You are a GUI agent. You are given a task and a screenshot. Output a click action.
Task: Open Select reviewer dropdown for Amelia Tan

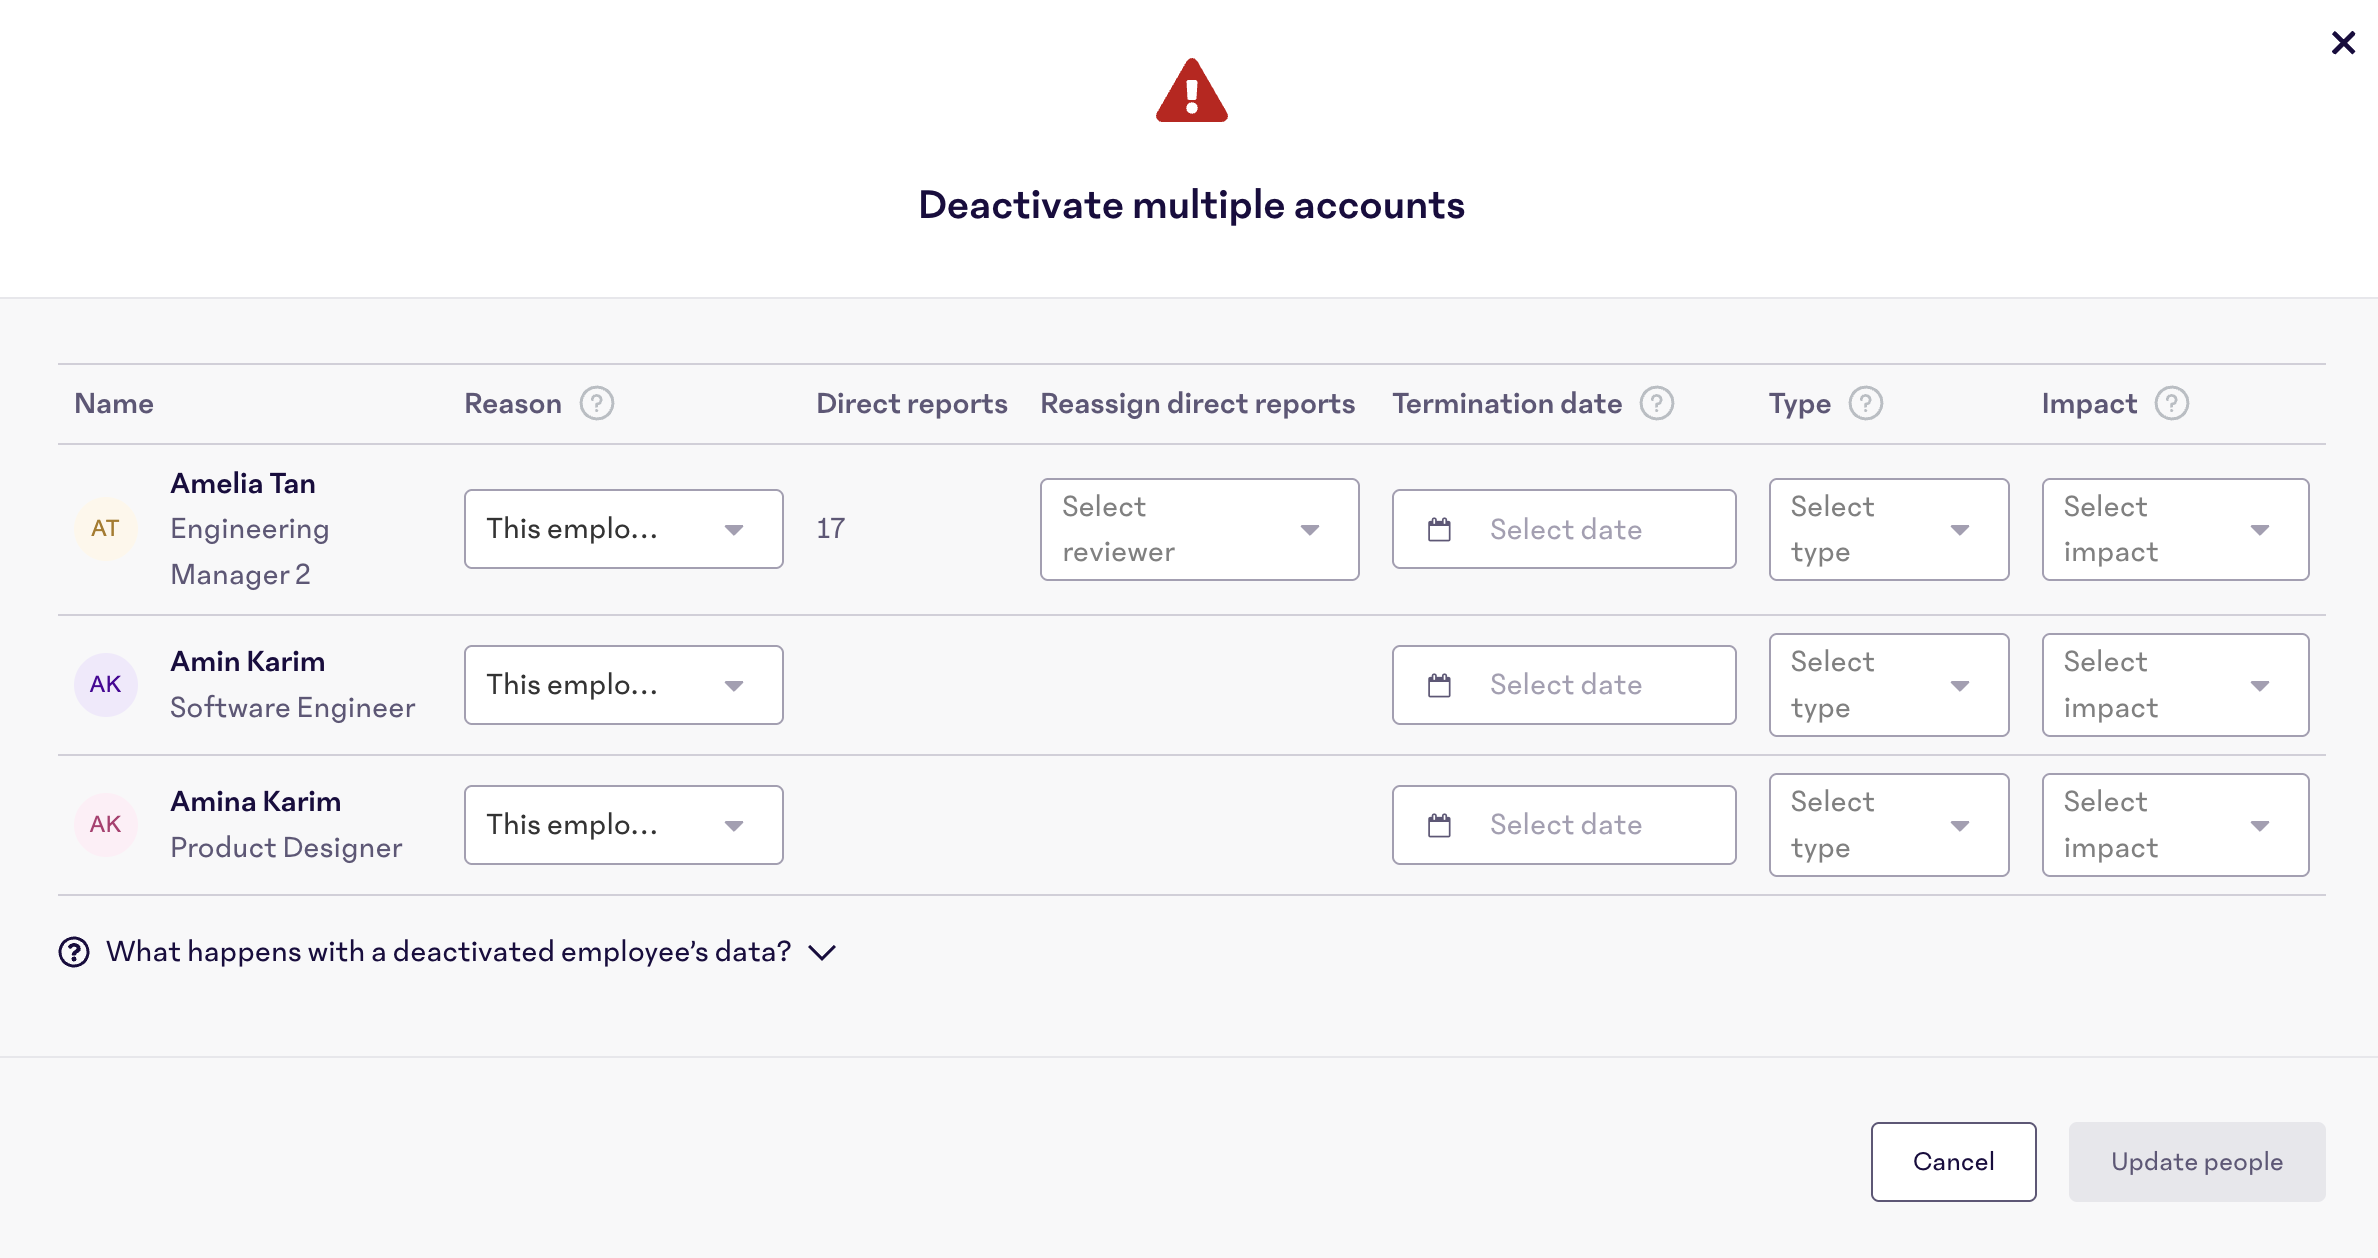[x=1199, y=529]
